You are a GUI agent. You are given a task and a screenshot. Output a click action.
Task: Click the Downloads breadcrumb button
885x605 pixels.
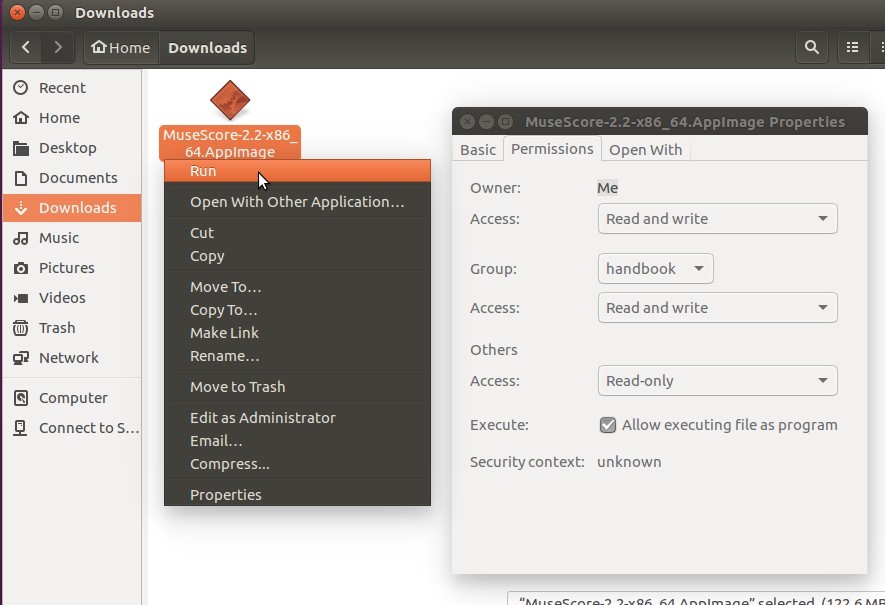click(x=206, y=47)
